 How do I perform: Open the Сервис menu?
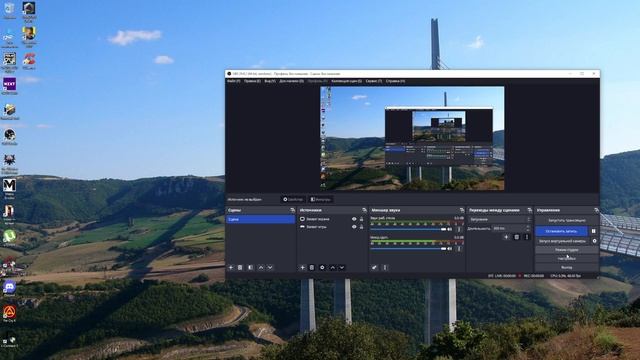click(x=374, y=81)
